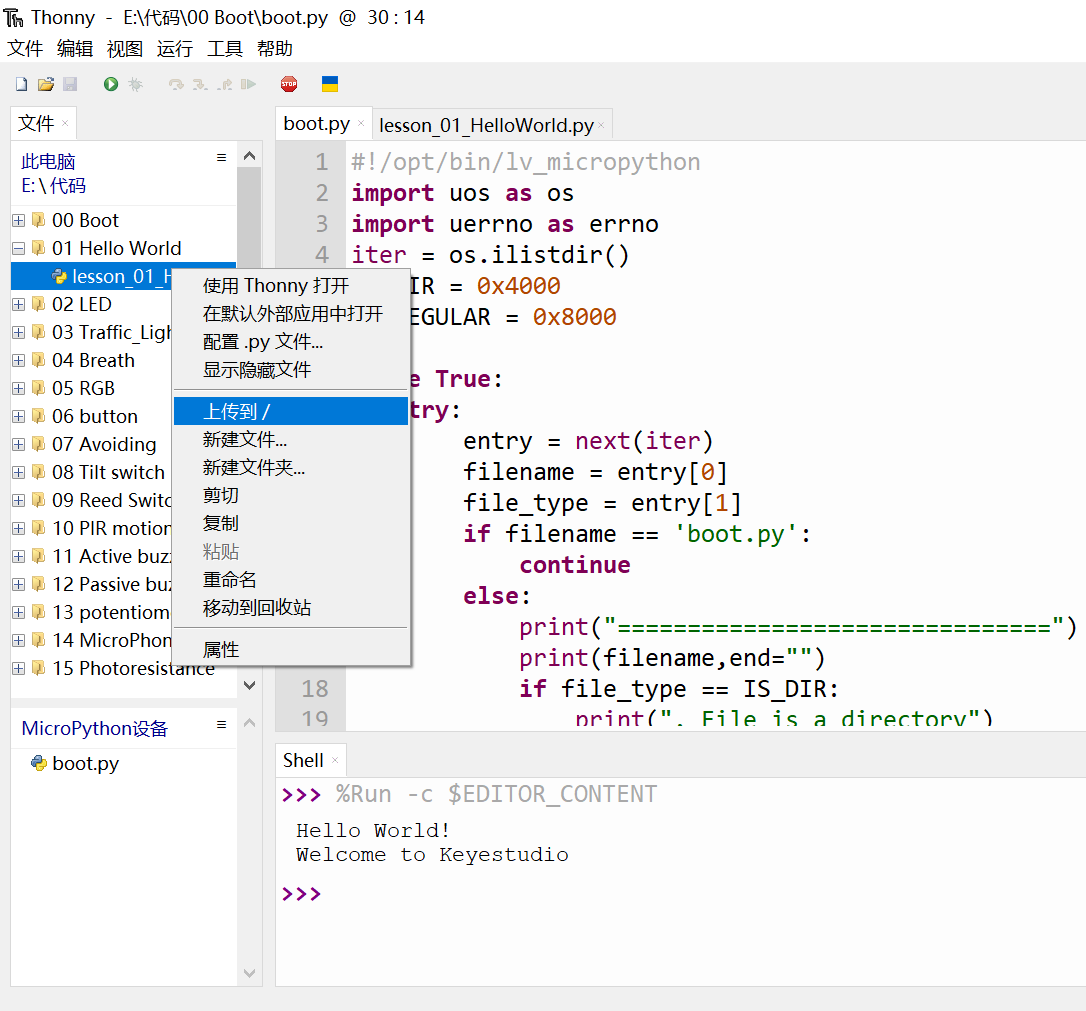1086x1011 pixels.
Task: Click the MicroPython设备 heading link
Action: [95, 728]
